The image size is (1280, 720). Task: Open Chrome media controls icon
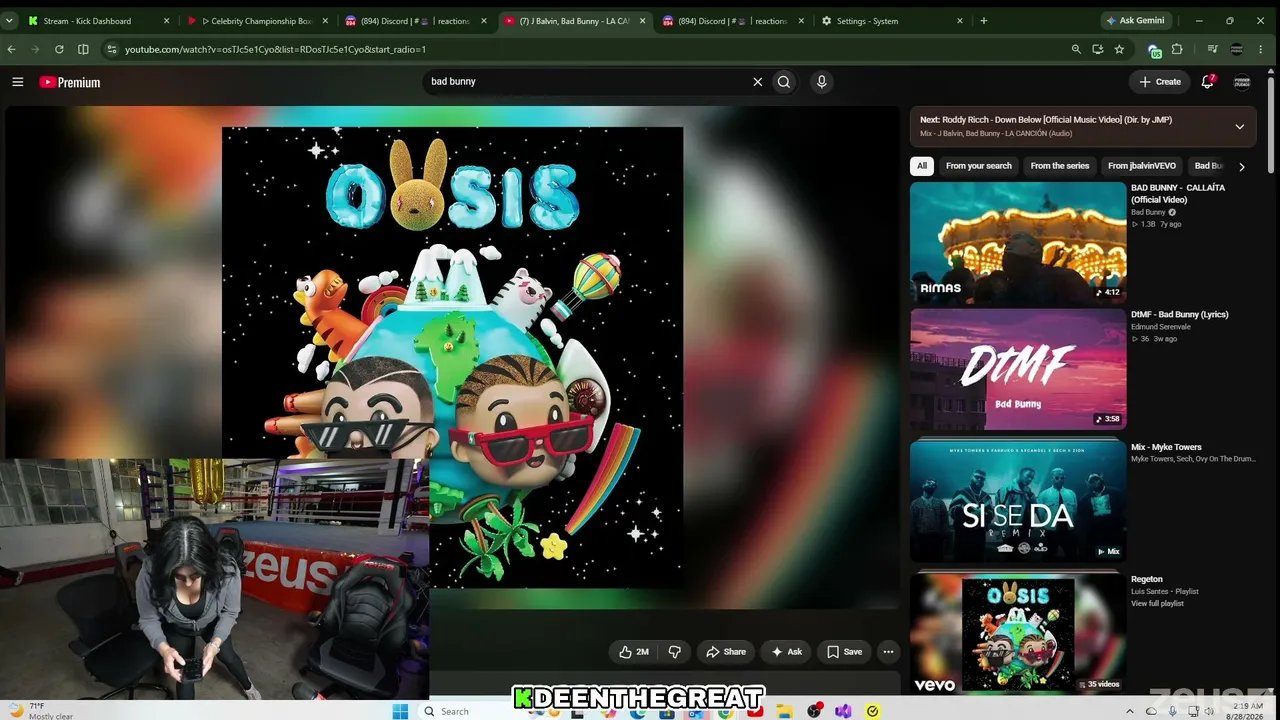(x=1212, y=49)
